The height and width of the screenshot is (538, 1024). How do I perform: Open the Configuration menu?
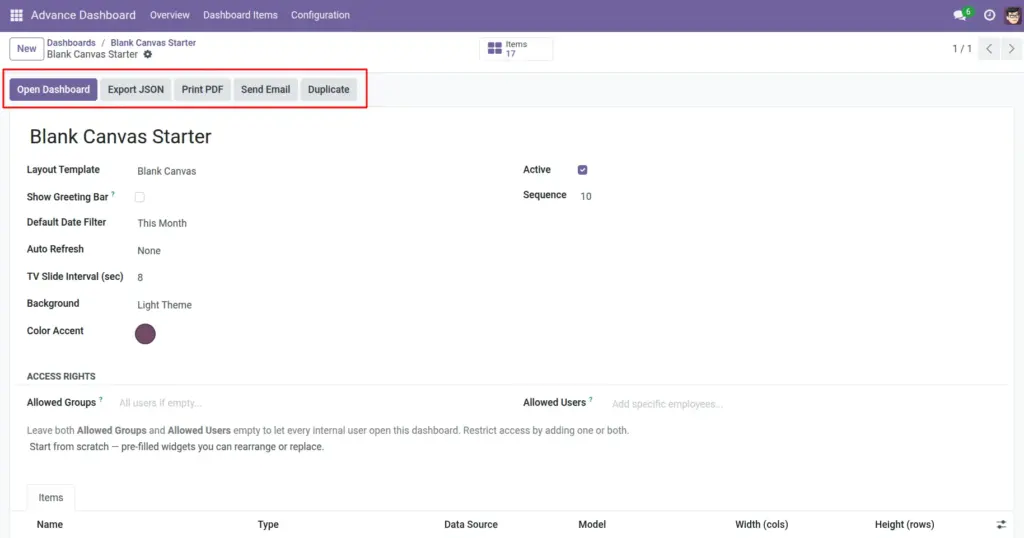[320, 15]
